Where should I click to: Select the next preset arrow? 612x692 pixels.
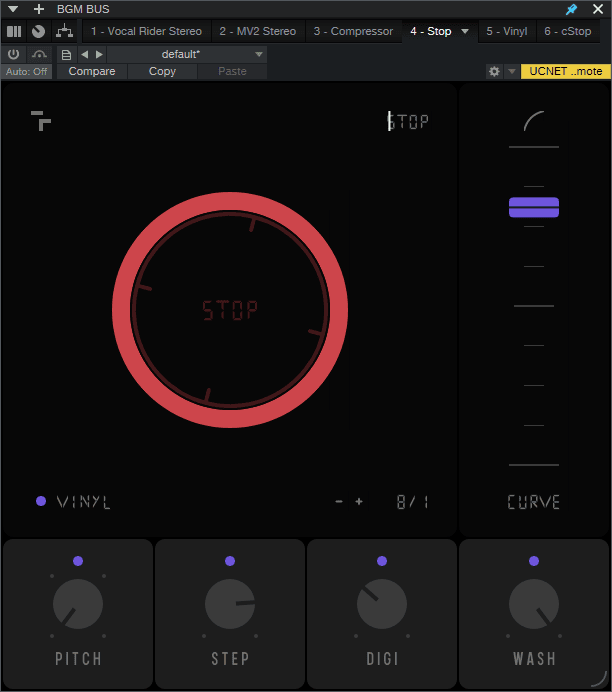pyautogui.click(x=99, y=54)
